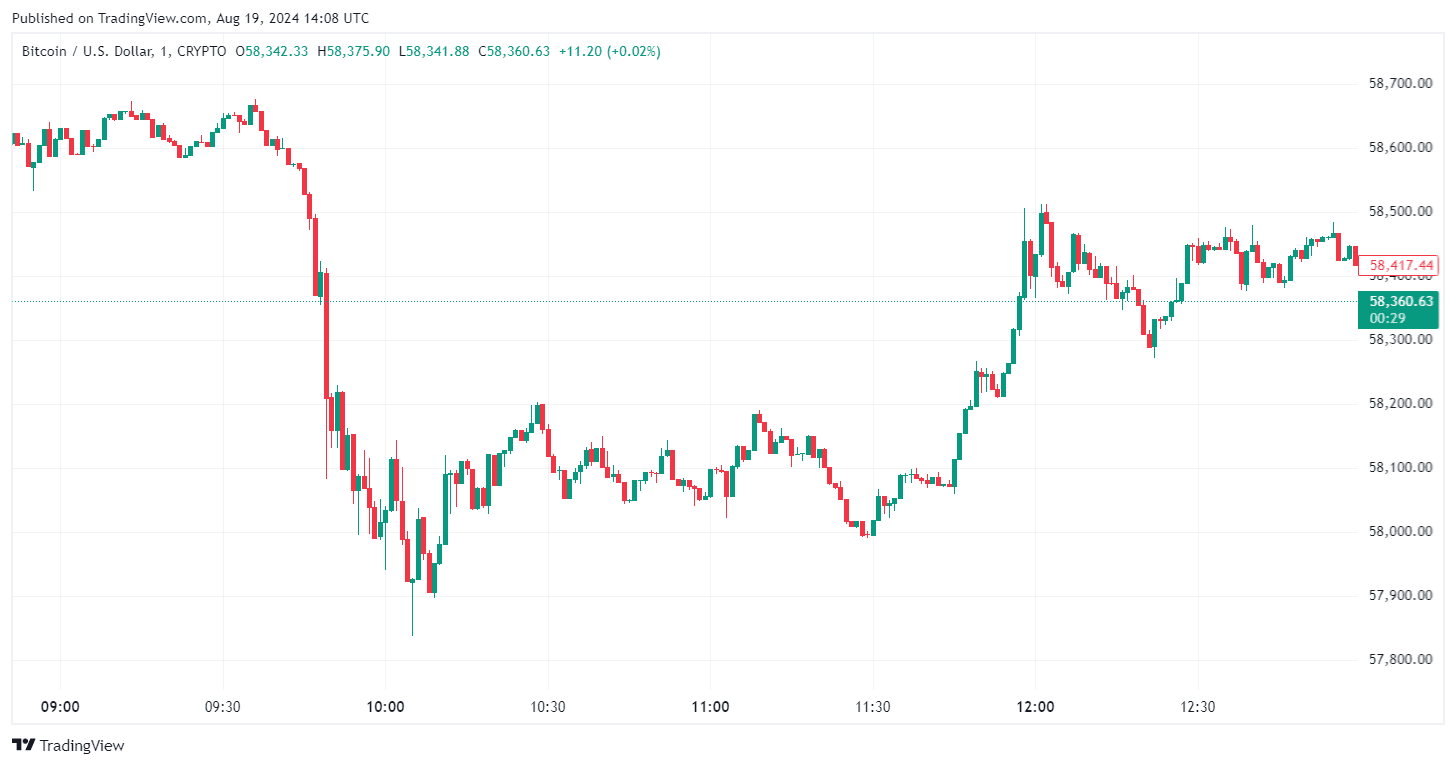Viewport: 1456px width, 766px height.
Task: Click the 09:30 time axis label
Action: [222, 707]
